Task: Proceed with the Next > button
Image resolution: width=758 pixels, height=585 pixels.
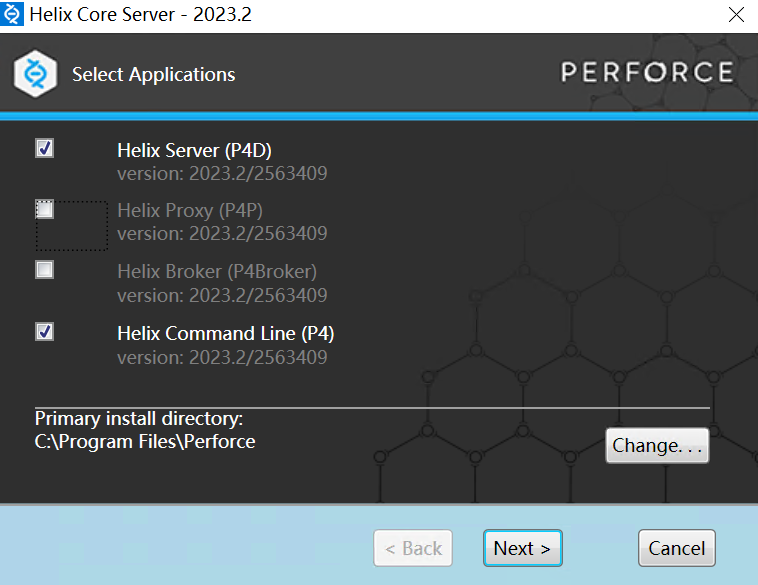Action: coord(523,548)
